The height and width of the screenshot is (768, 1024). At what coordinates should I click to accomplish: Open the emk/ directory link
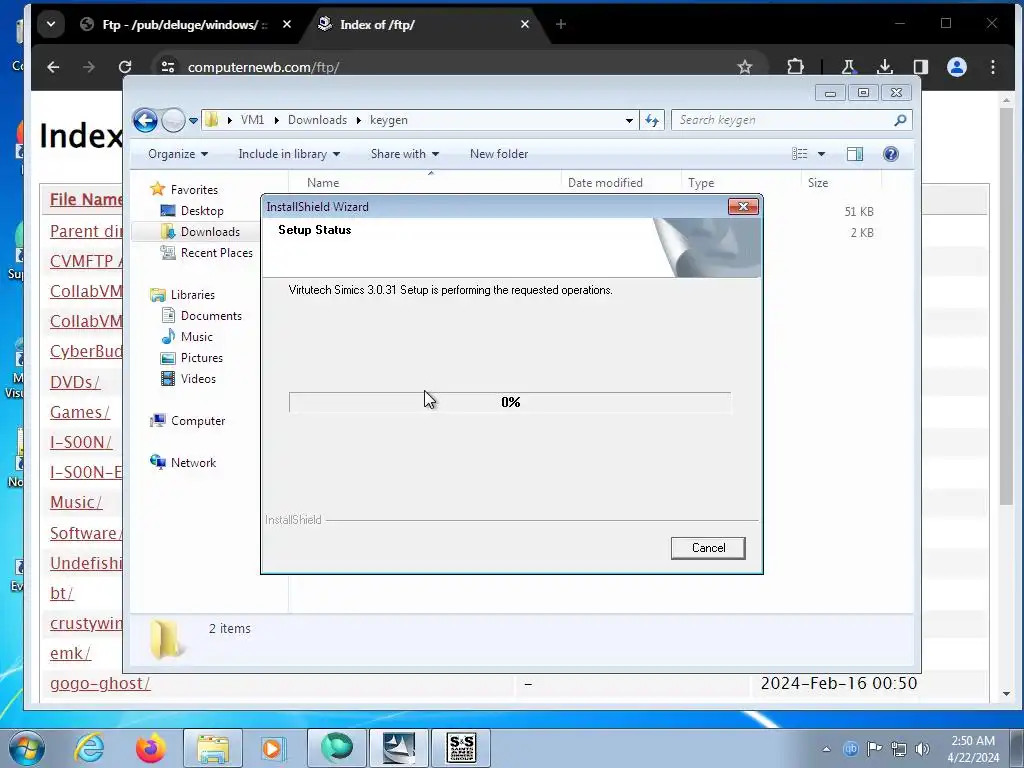71,653
